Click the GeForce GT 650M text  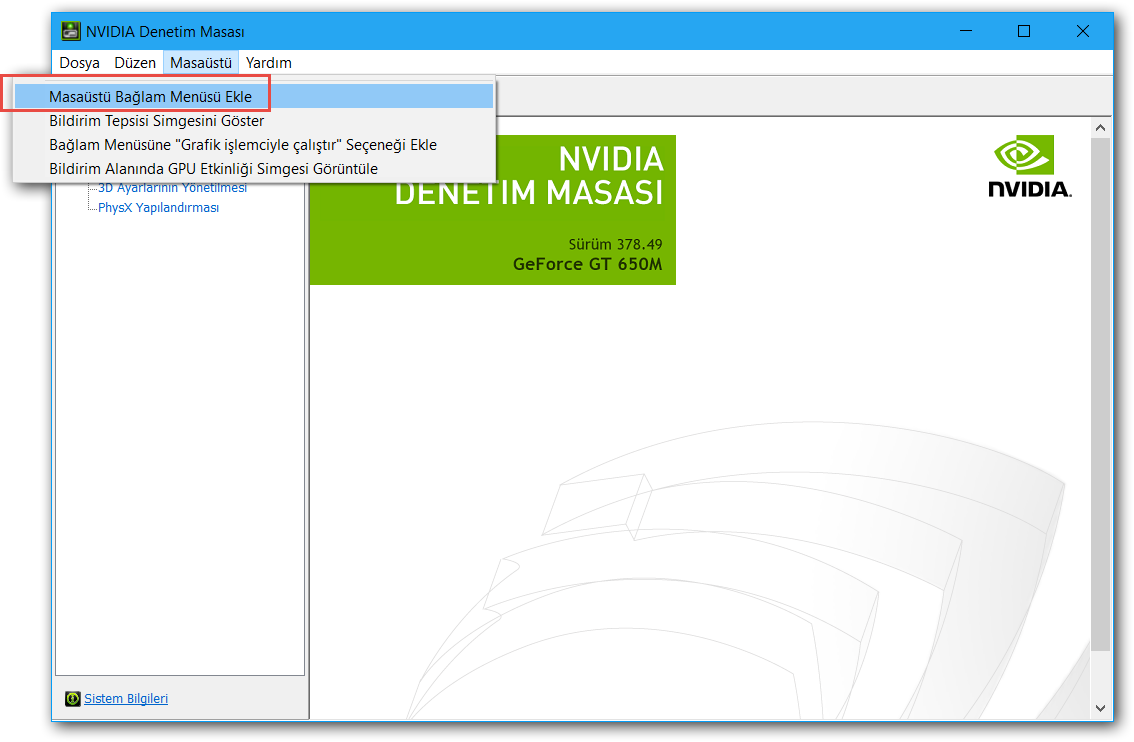(588, 264)
